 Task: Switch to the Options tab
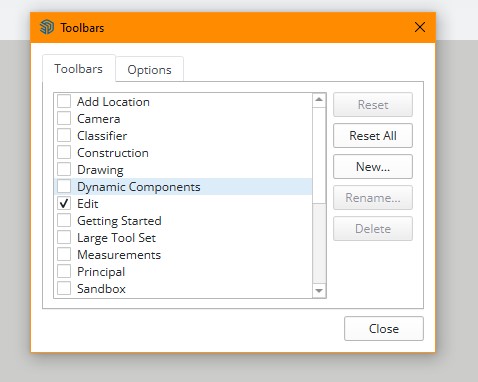point(149,69)
